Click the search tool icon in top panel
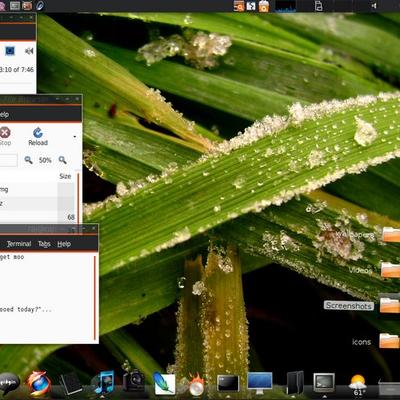400x400 pixels. 239,6
